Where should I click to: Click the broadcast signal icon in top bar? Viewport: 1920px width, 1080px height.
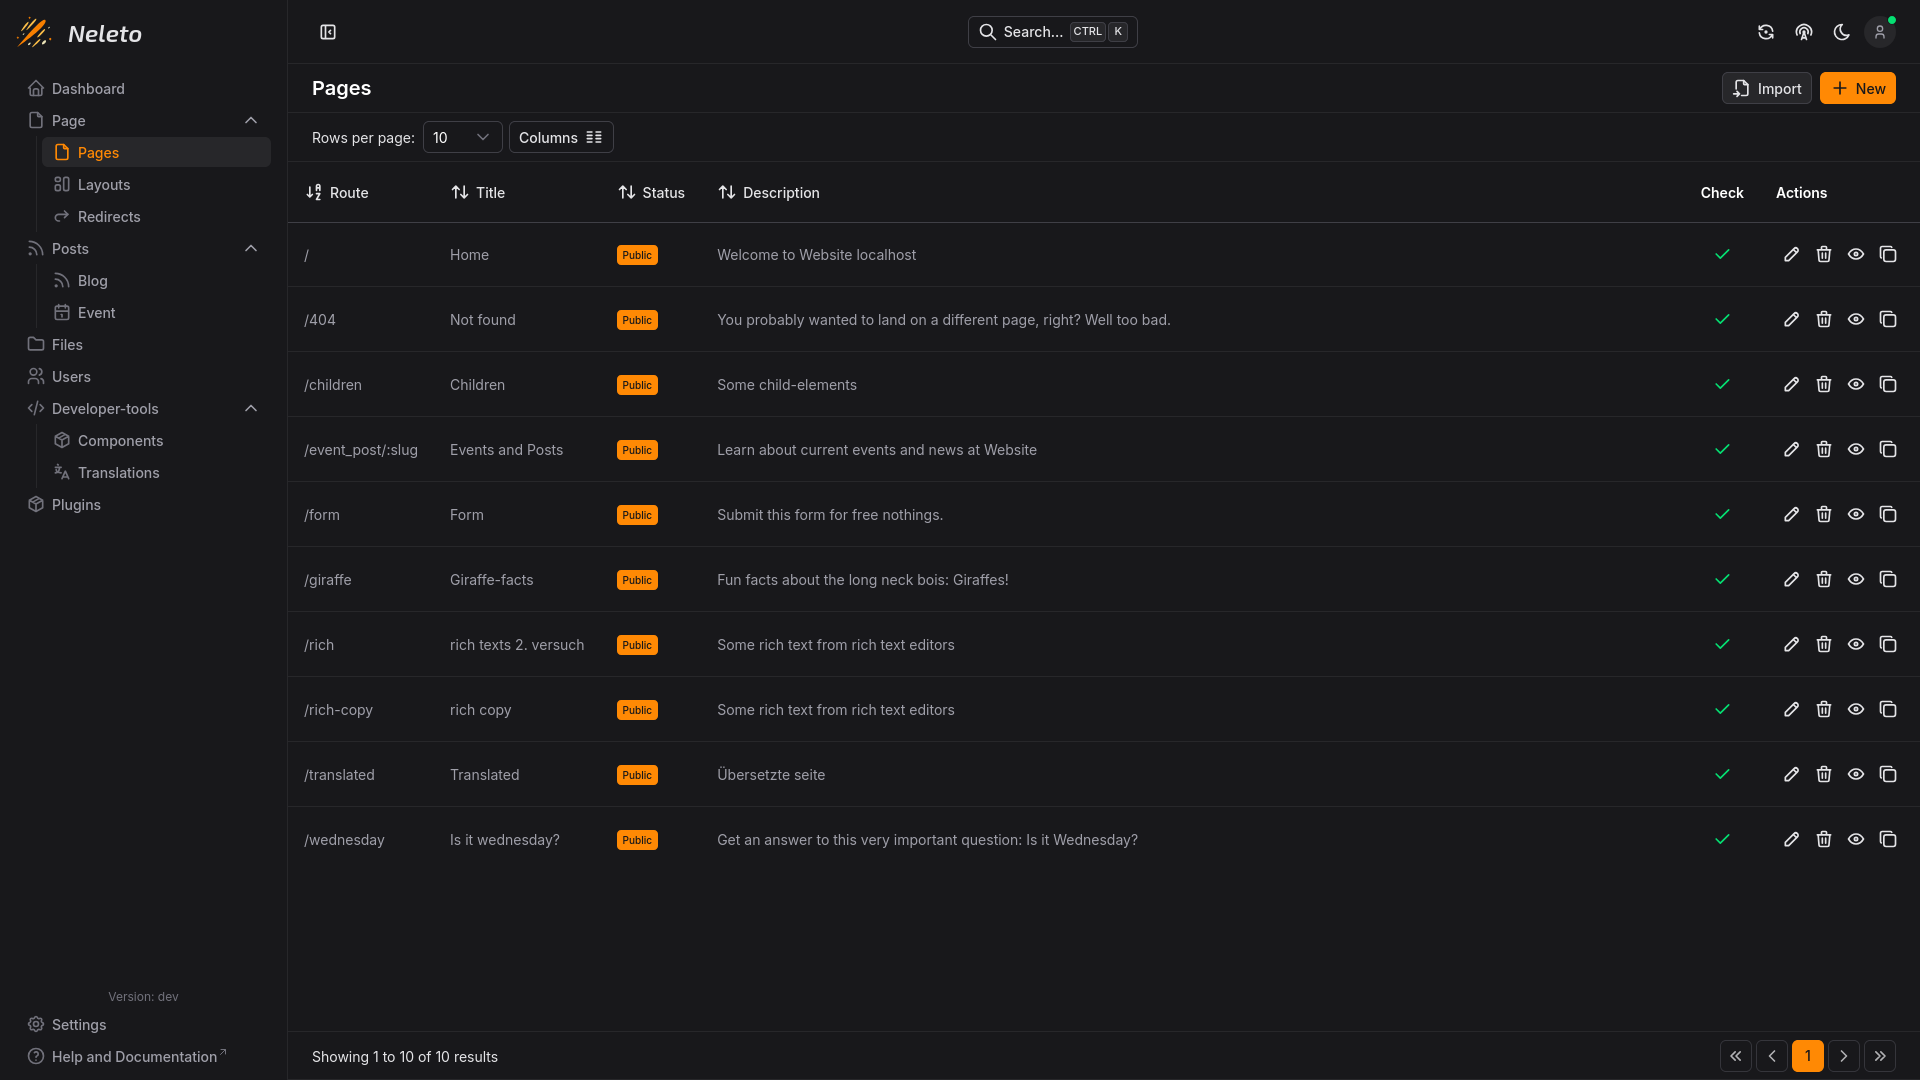(1803, 32)
